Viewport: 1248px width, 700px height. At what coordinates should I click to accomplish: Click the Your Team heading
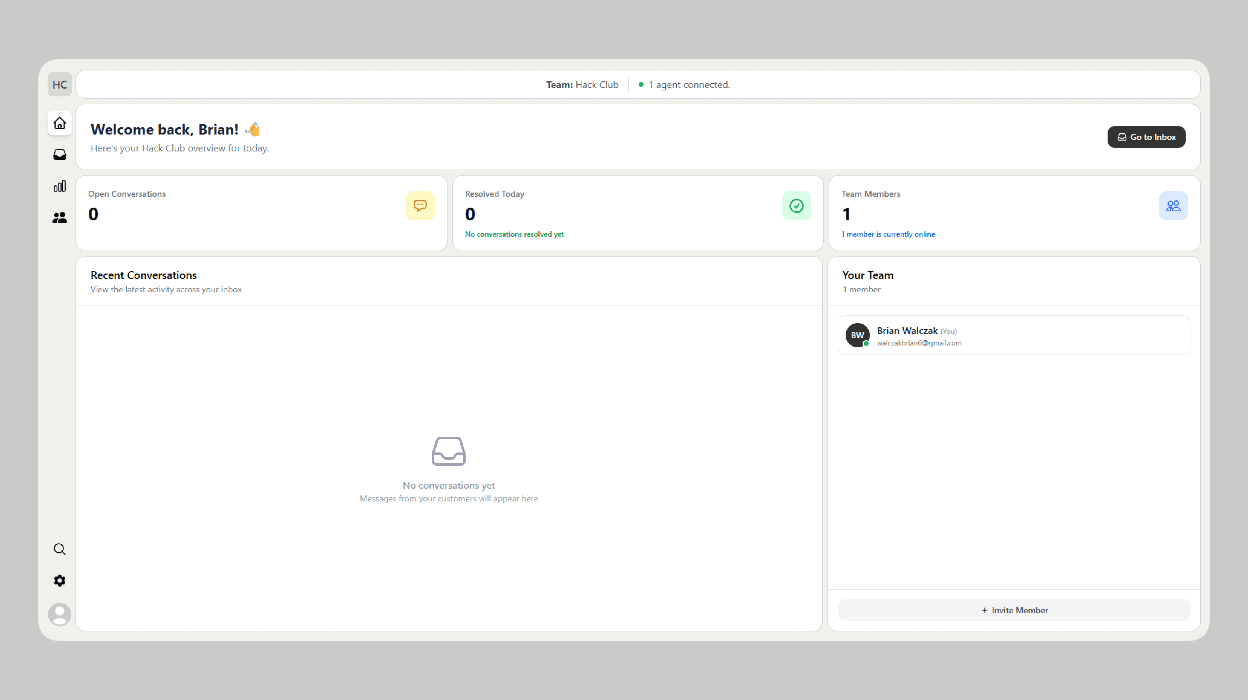(867, 275)
